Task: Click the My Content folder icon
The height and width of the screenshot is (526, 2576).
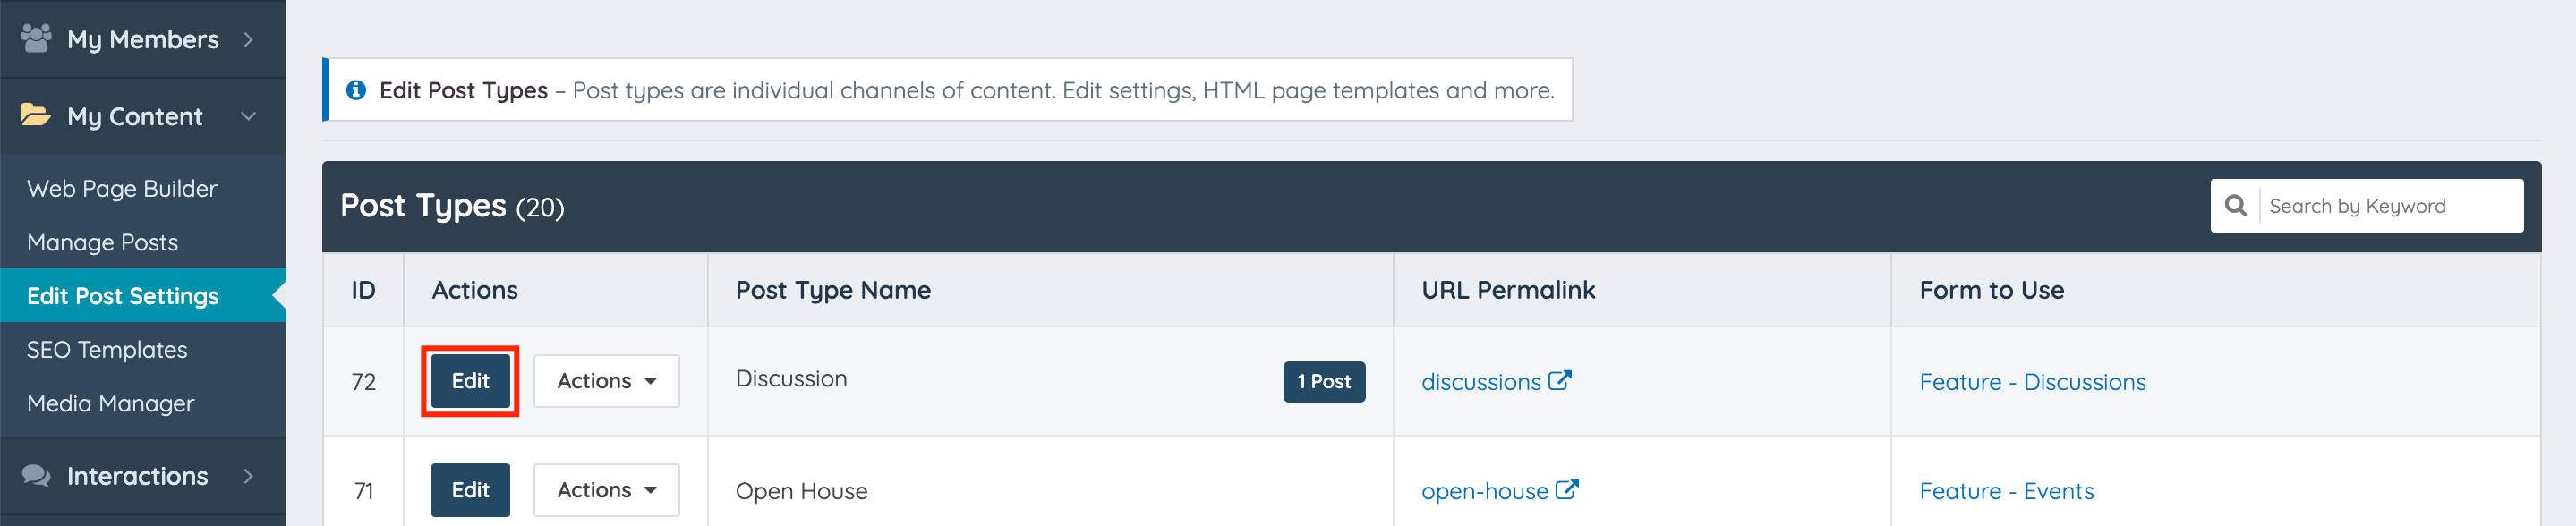Action: click(x=36, y=116)
